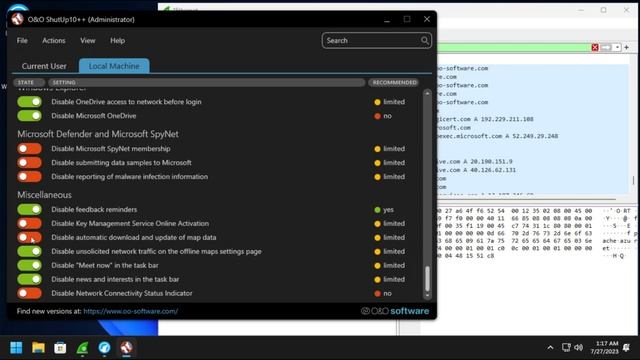The image size is (640, 360).
Task: Select the Local Machine tab
Action: tap(114, 66)
